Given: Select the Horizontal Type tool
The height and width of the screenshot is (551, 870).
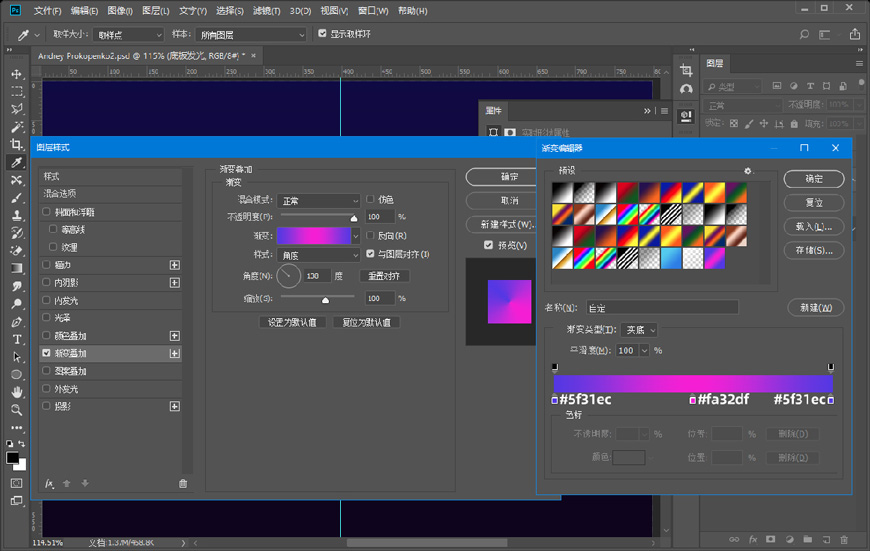Looking at the screenshot, I should (x=17, y=339).
